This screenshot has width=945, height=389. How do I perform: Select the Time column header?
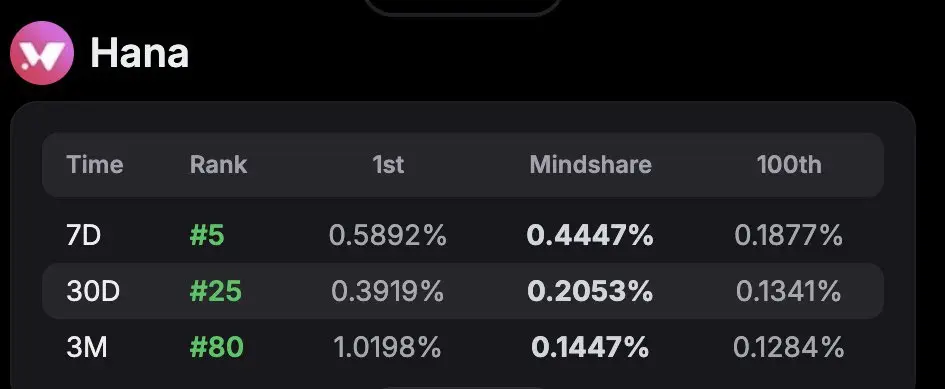tap(95, 165)
